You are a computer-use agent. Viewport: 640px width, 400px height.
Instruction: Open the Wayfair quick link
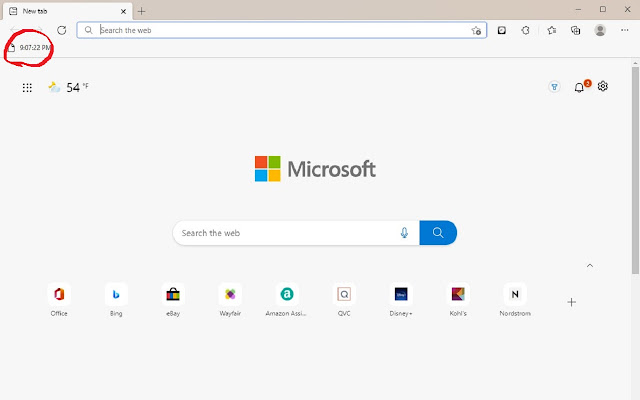230,300
